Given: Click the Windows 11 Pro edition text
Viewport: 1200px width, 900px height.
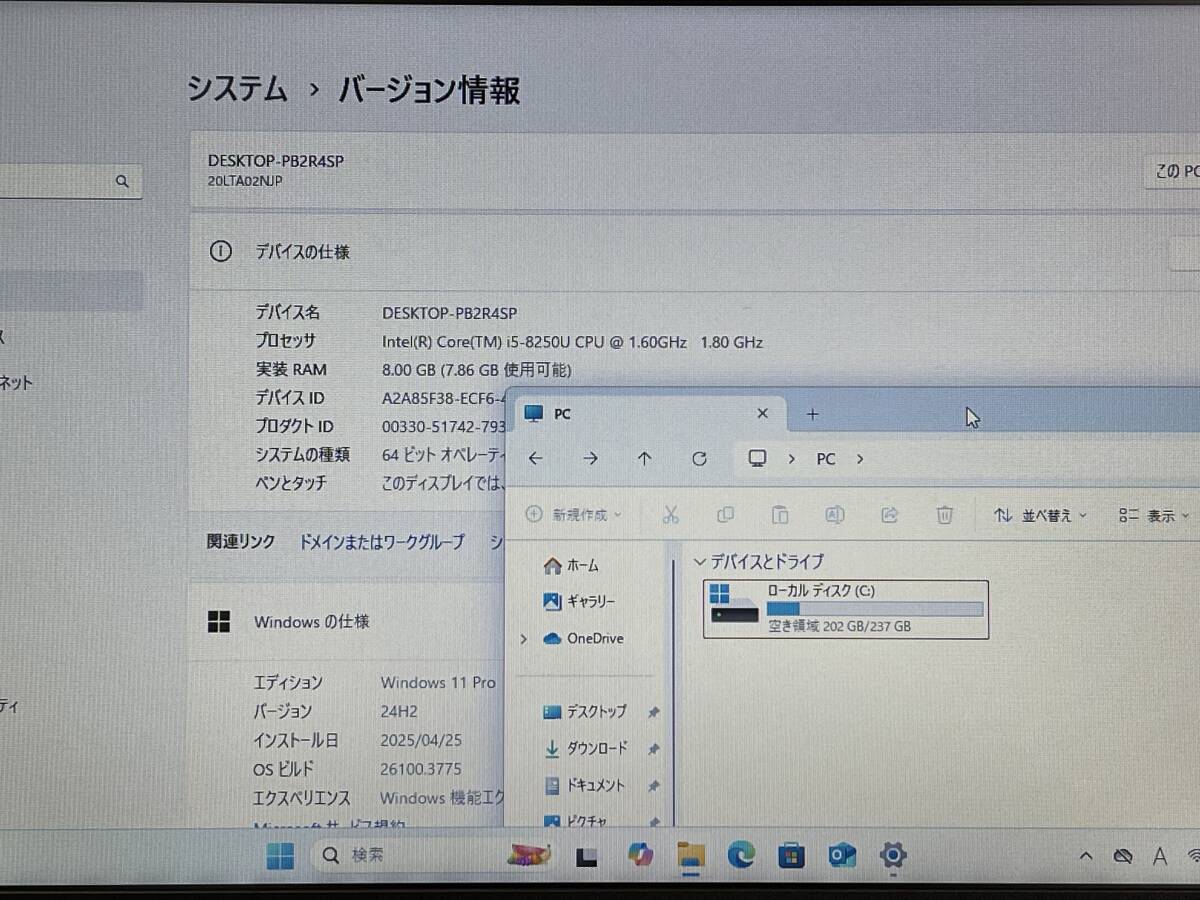Looking at the screenshot, I should (x=438, y=683).
